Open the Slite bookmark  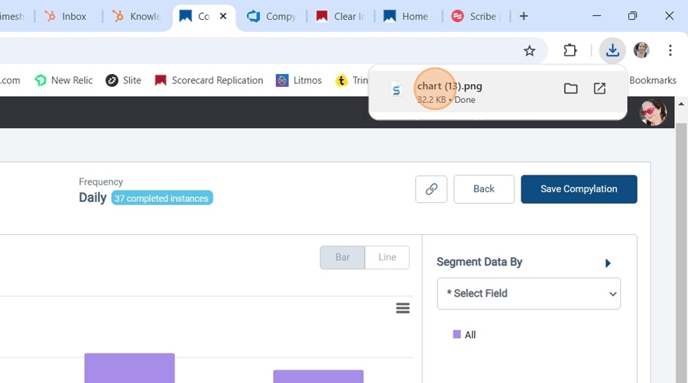pos(123,80)
